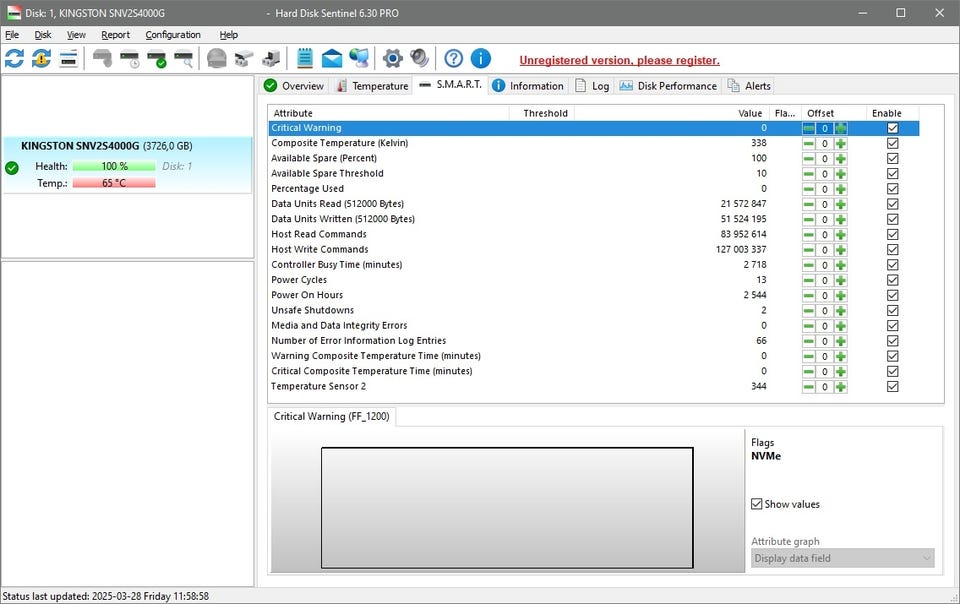The width and height of the screenshot is (960, 604).
Task: Click the disk icon with magnifying glass
Action: click(x=184, y=59)
